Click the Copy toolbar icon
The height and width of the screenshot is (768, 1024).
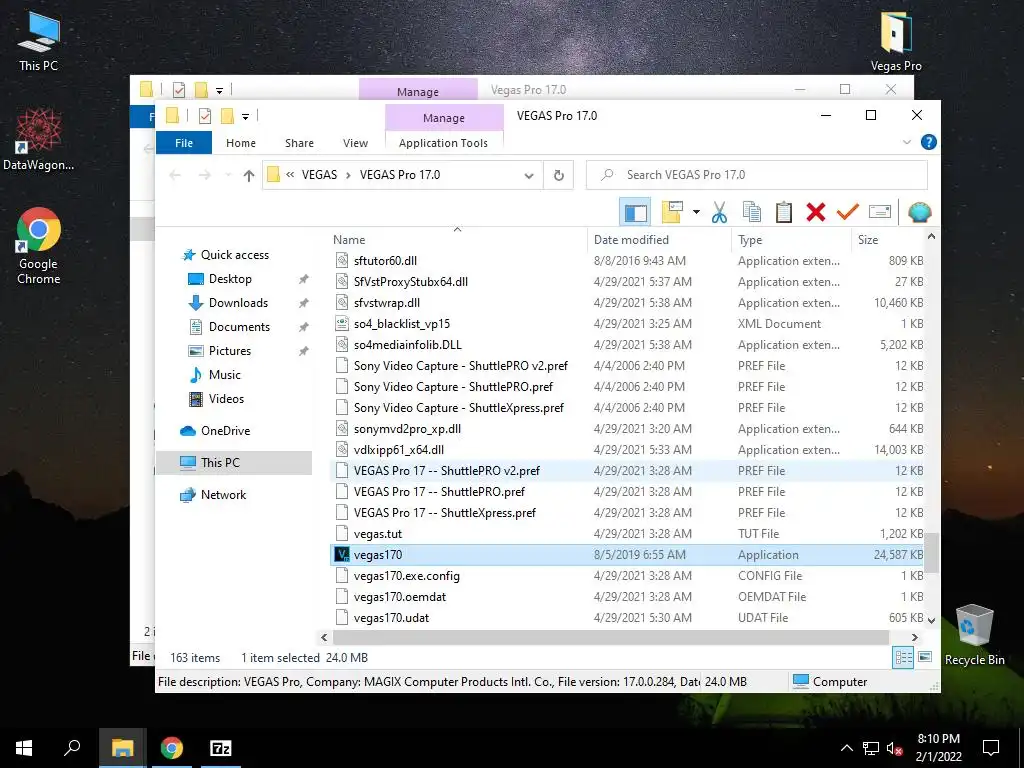[x=752, y=212]
